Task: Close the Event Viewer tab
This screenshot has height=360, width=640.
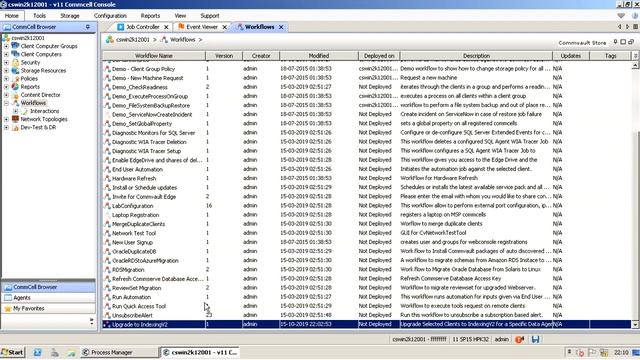Action: (224, 27)
